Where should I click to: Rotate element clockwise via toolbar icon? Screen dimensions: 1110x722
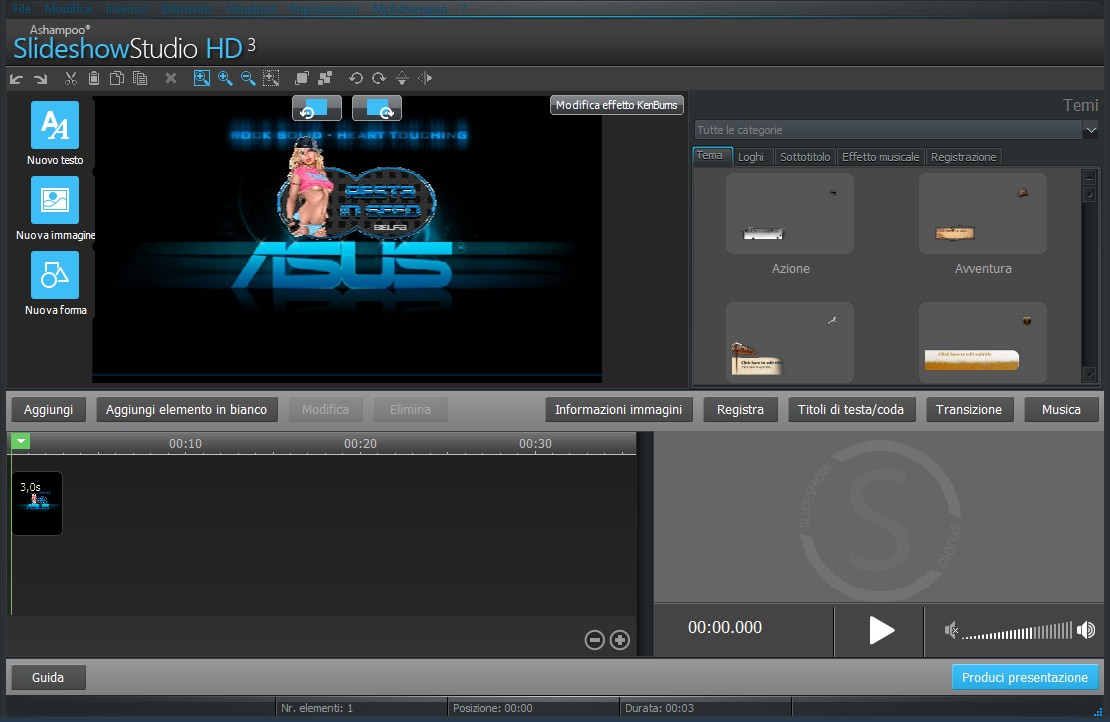[379, 79]
